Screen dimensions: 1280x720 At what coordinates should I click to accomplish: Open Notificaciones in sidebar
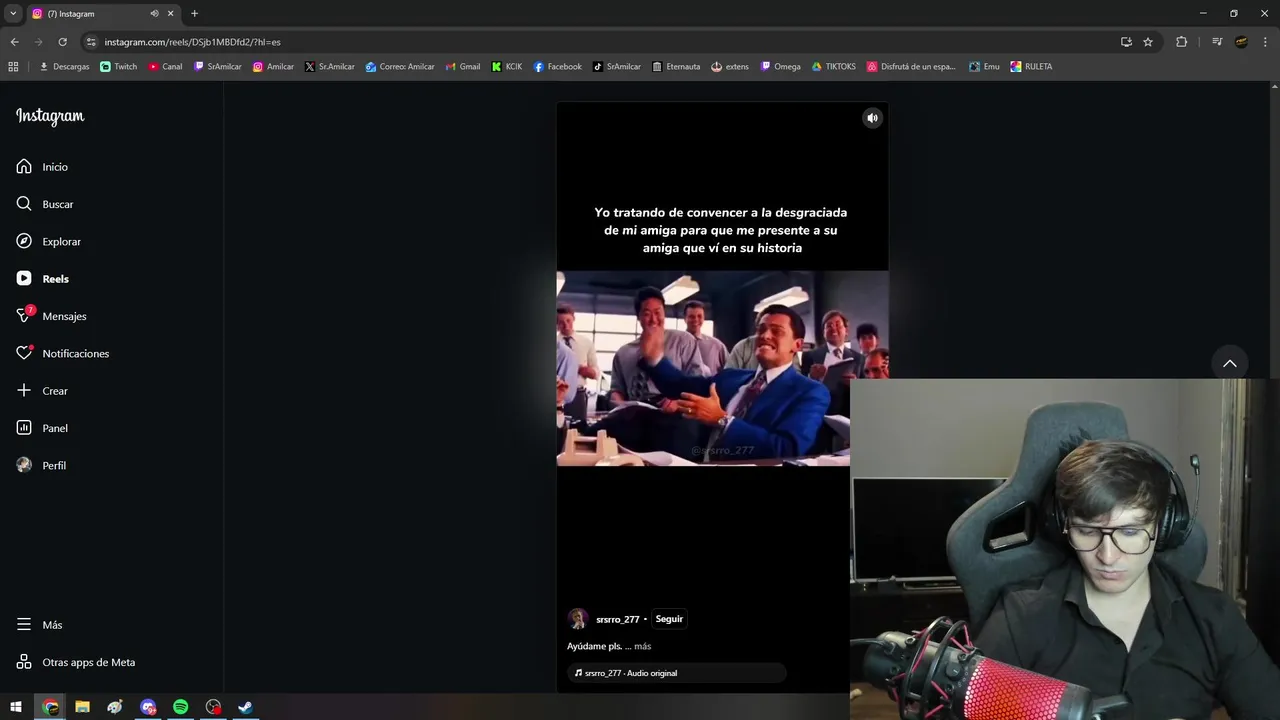[x=62, y=353]
